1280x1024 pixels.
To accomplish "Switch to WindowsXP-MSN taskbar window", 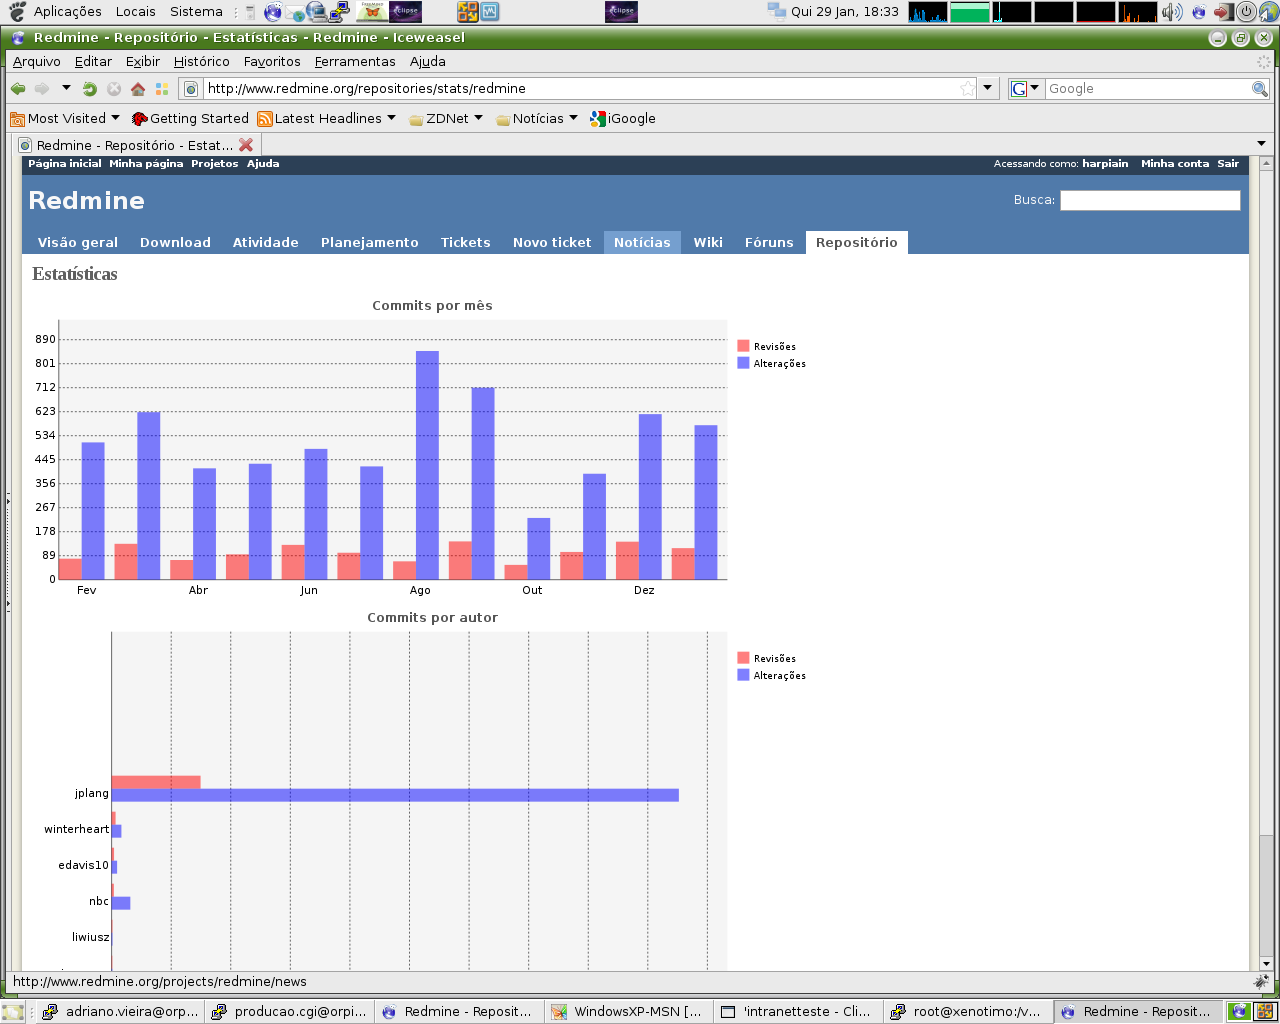I will pyautogui.click(x=628, y=1012).
